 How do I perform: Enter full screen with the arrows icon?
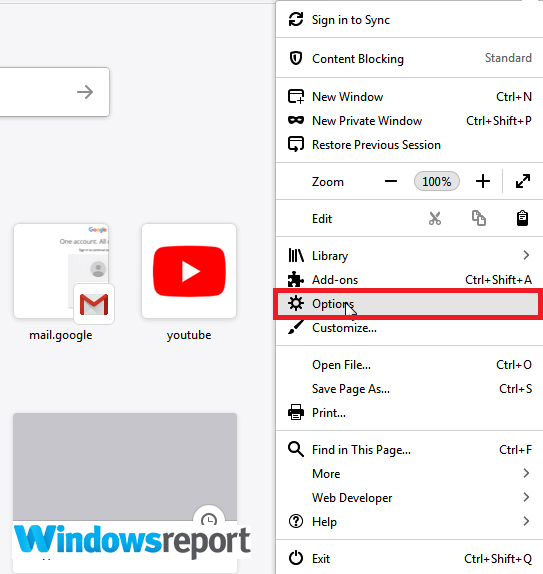tap(523, 181)
